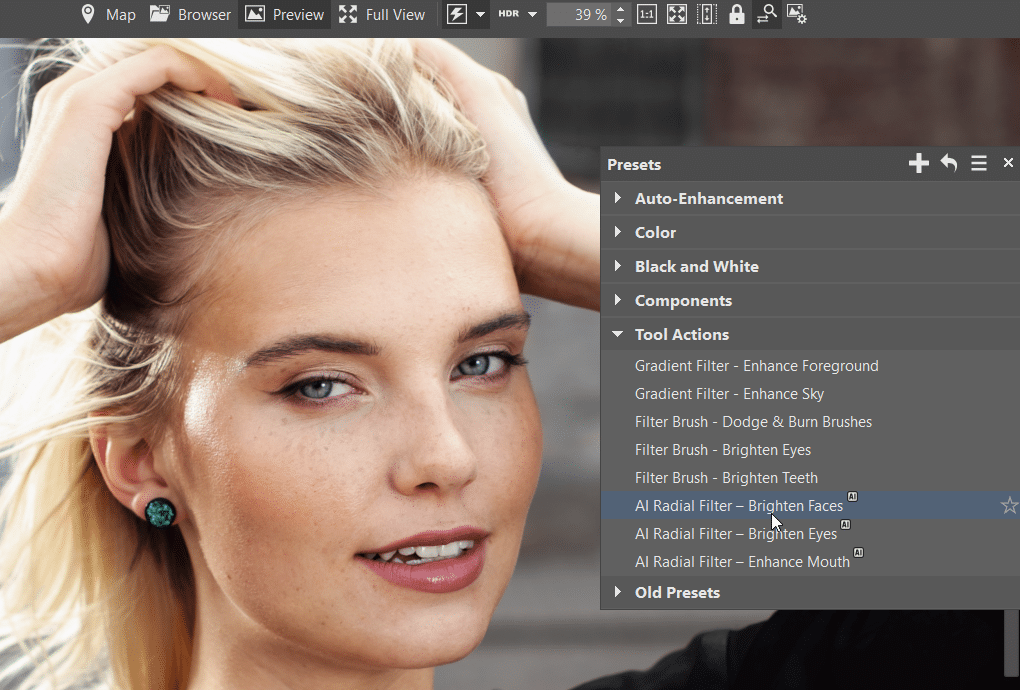This screenshot has height=690, width=1020.
Task: Add a new preset with the plus icon
Action: 918,163
